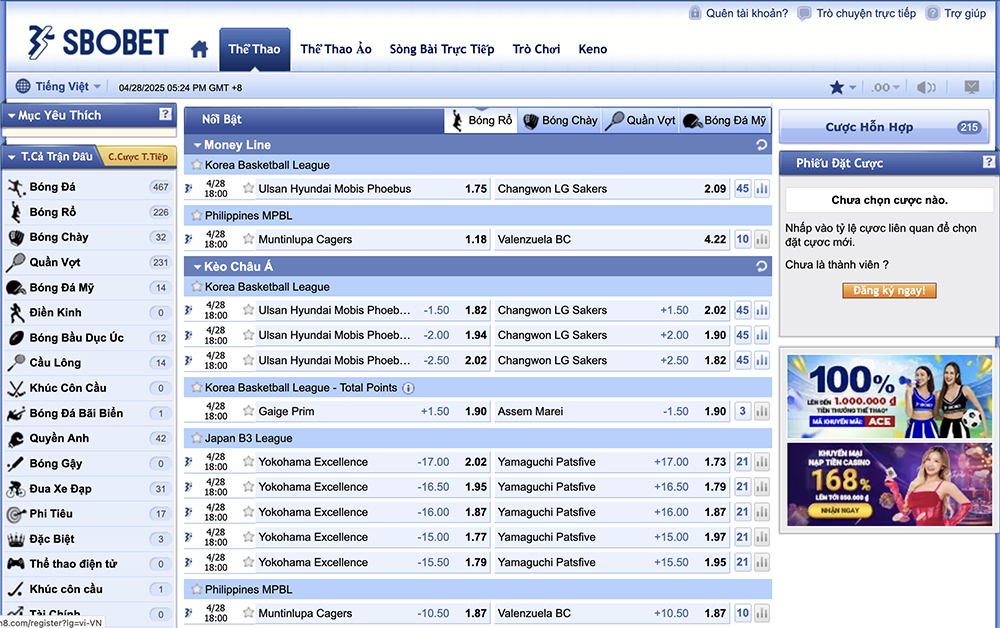This screenshot has height=628, width=1000.
Task: Open Keno menu
Action: point(592,49)
